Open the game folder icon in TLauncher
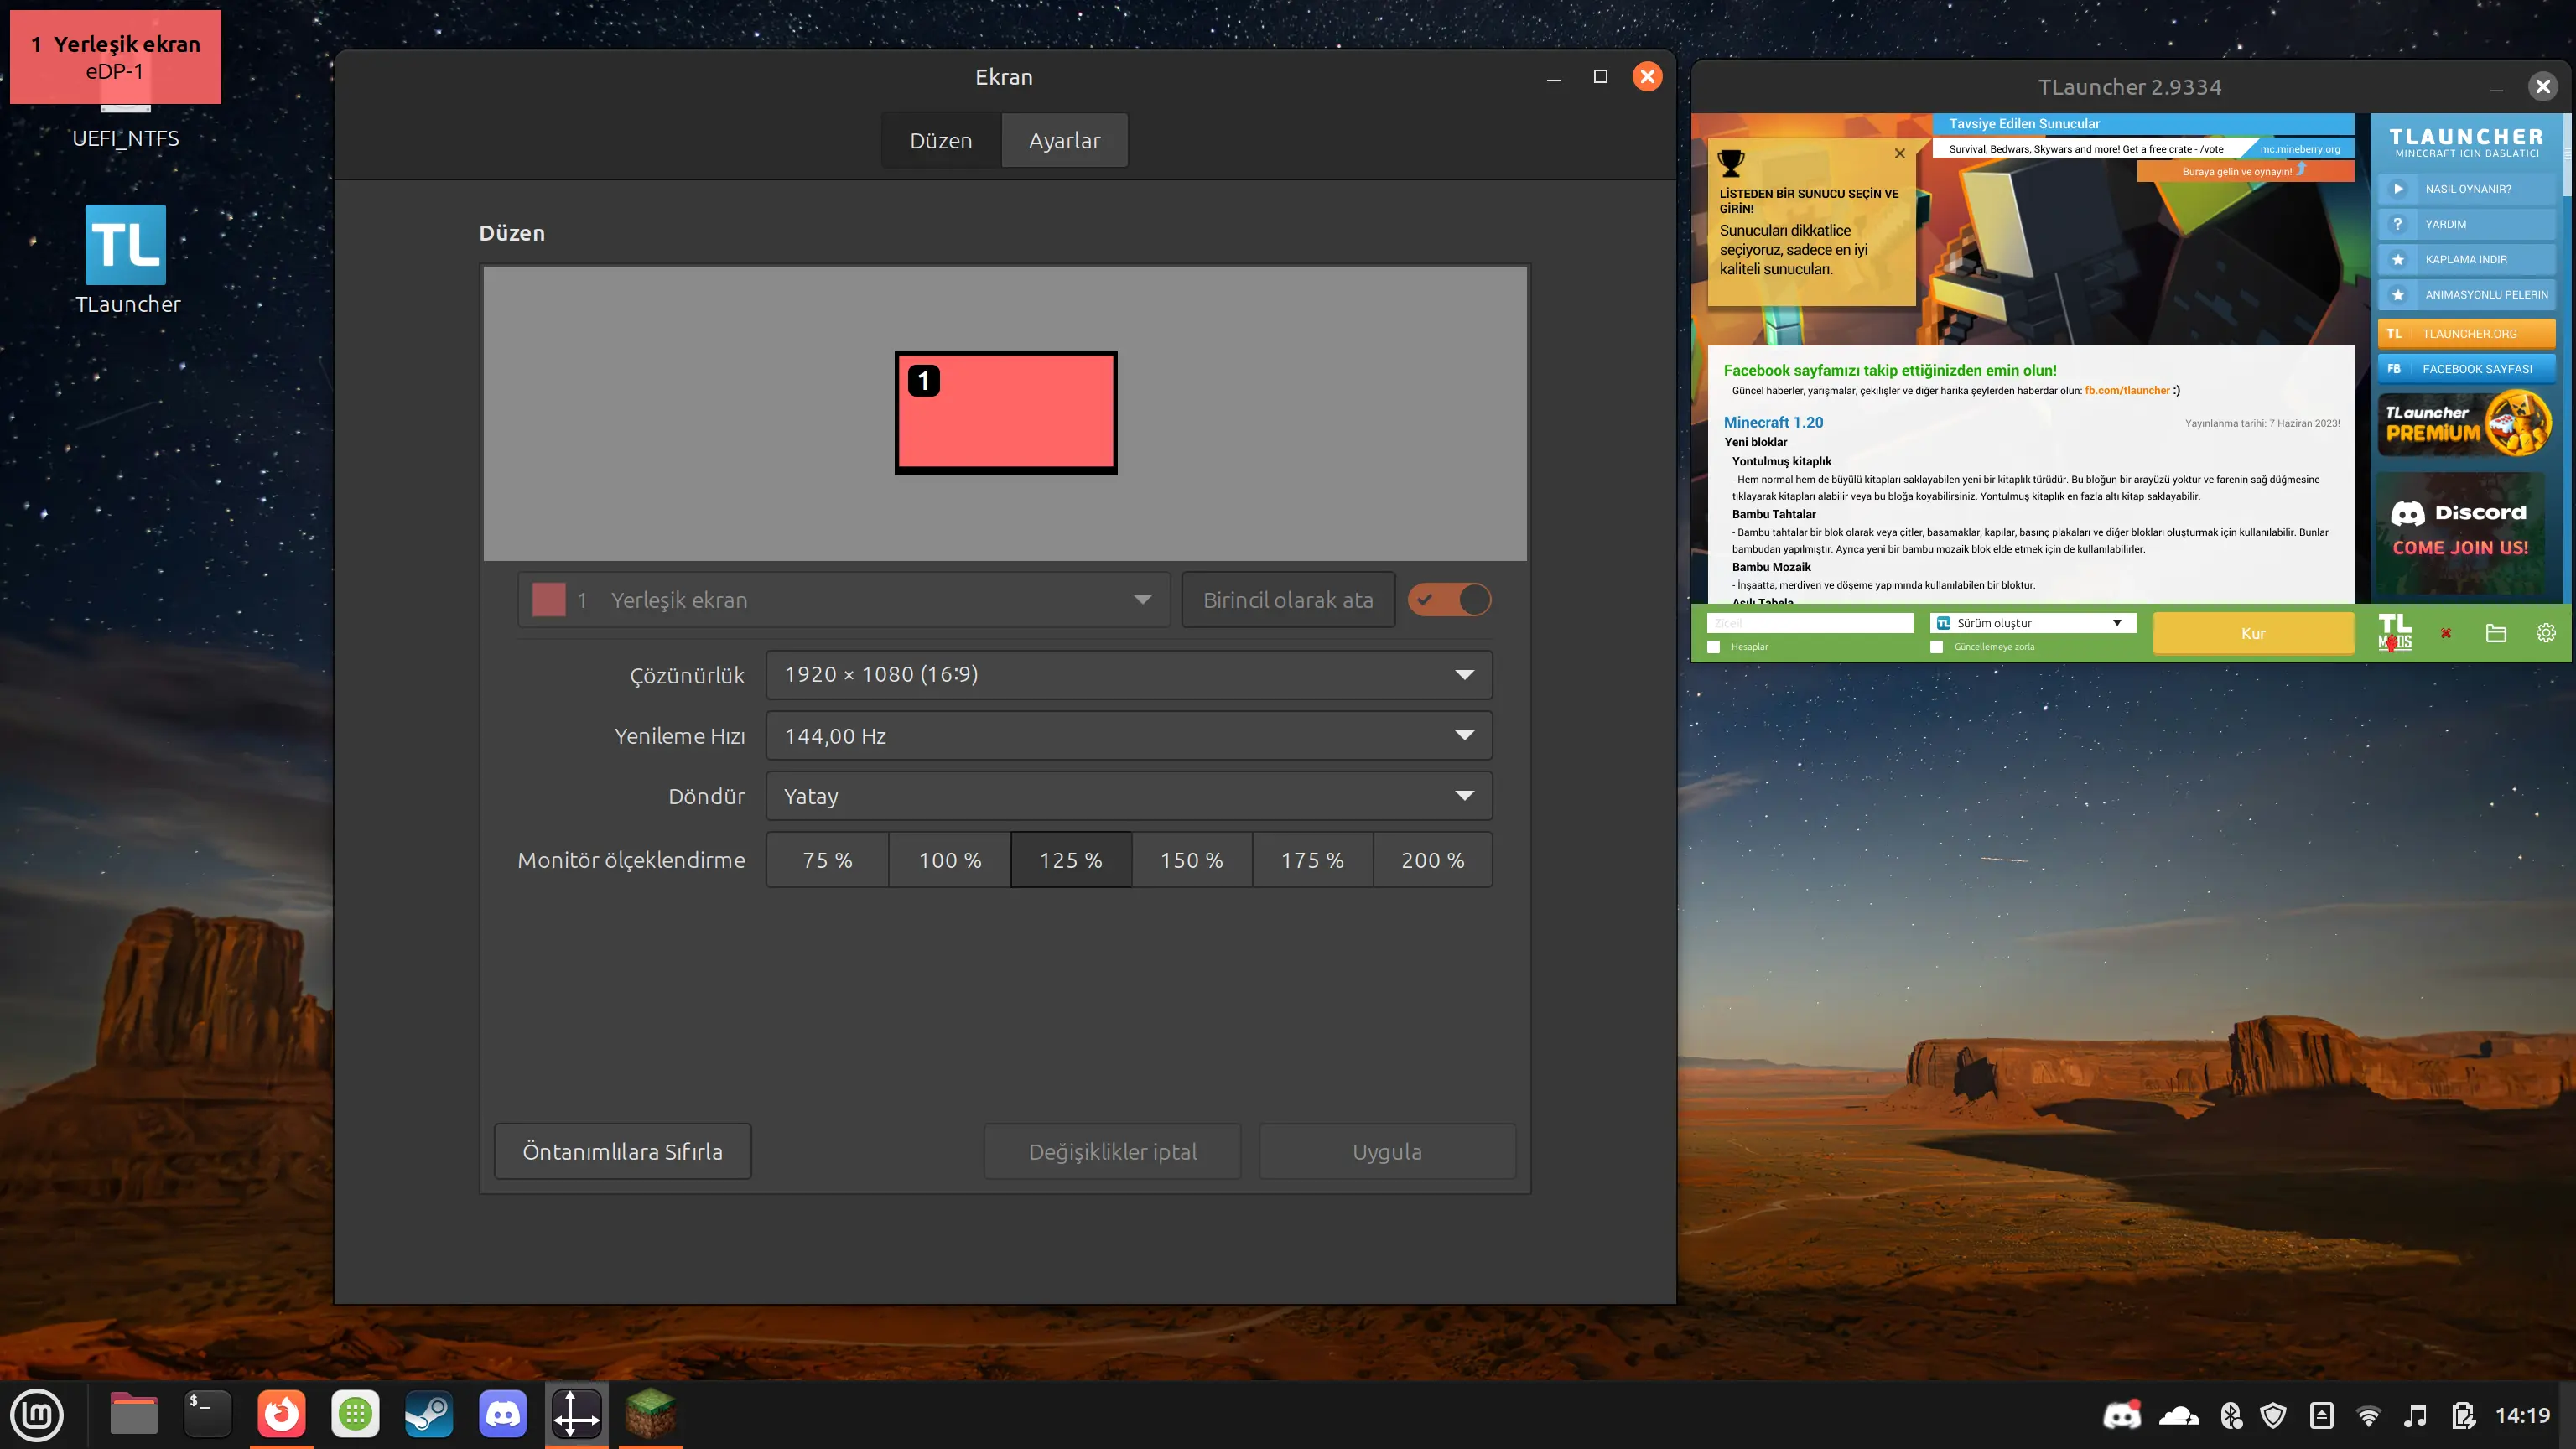 click(x=2496, y=633)
